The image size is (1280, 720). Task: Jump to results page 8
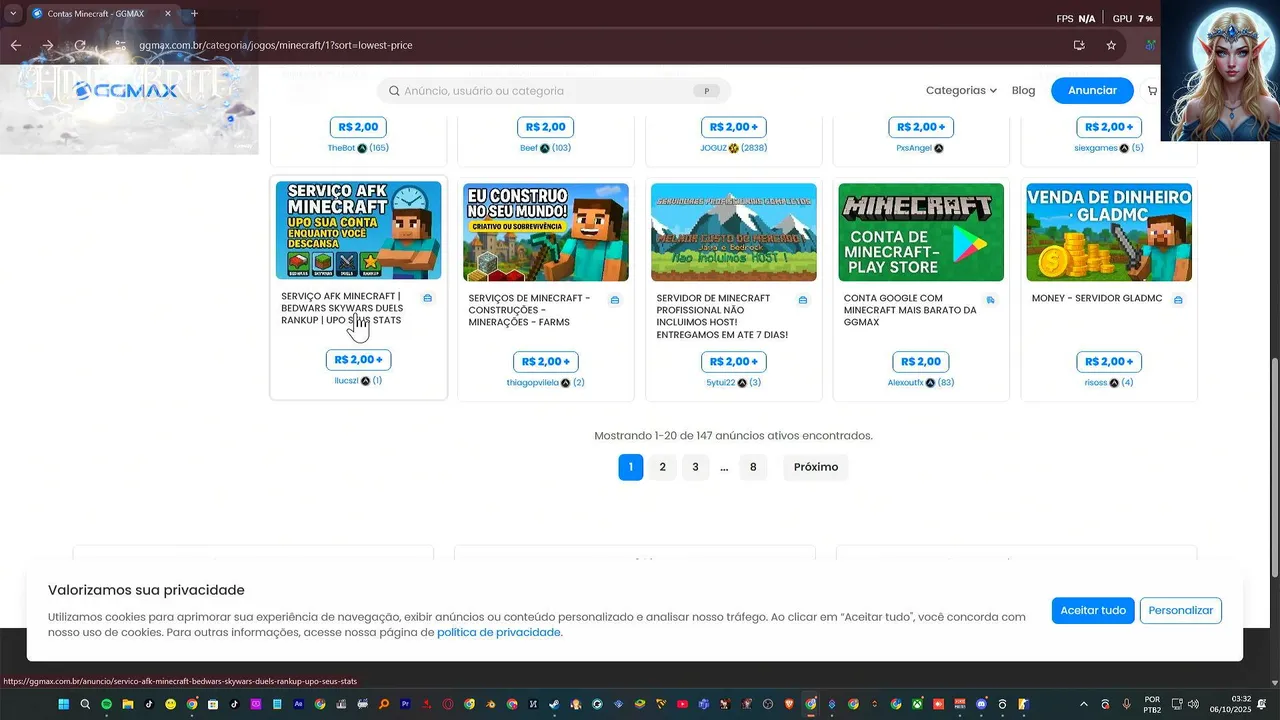[x=753, y=467]
